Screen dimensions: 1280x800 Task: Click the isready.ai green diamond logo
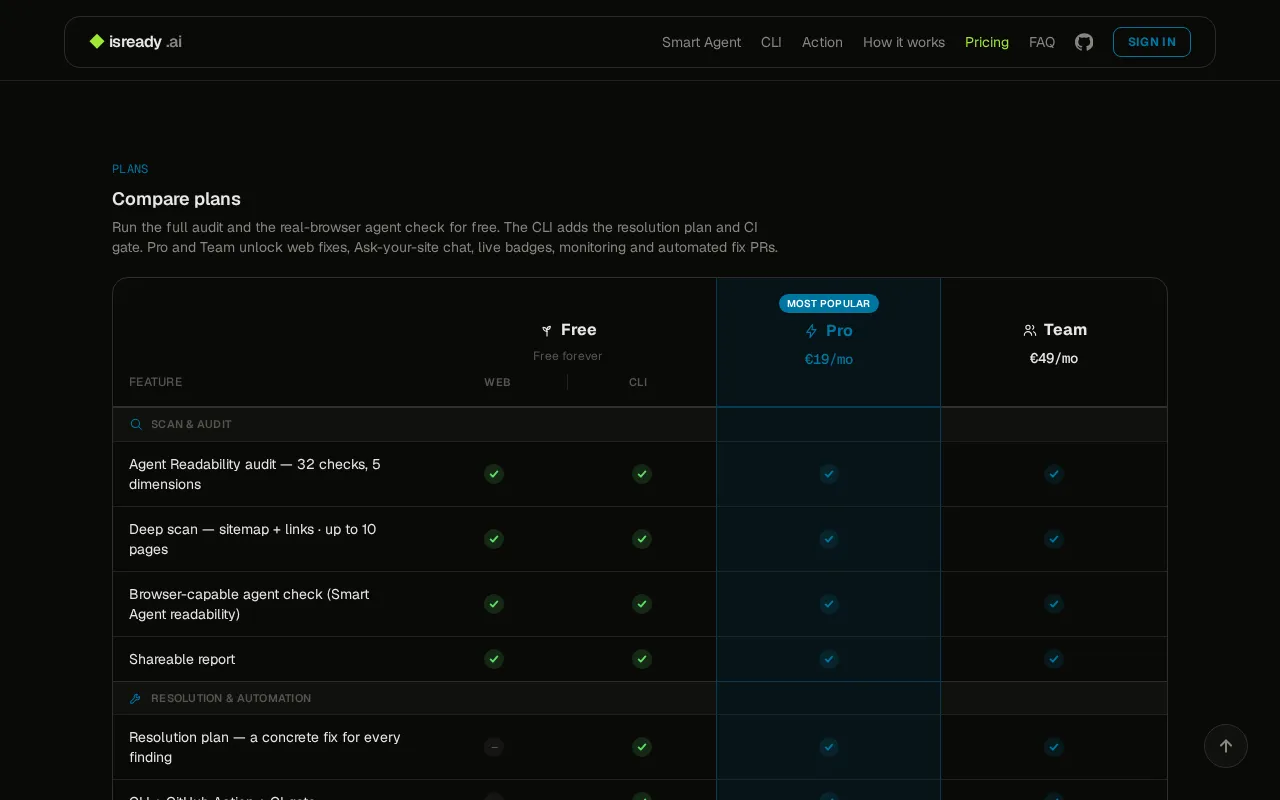coord(97,42)
